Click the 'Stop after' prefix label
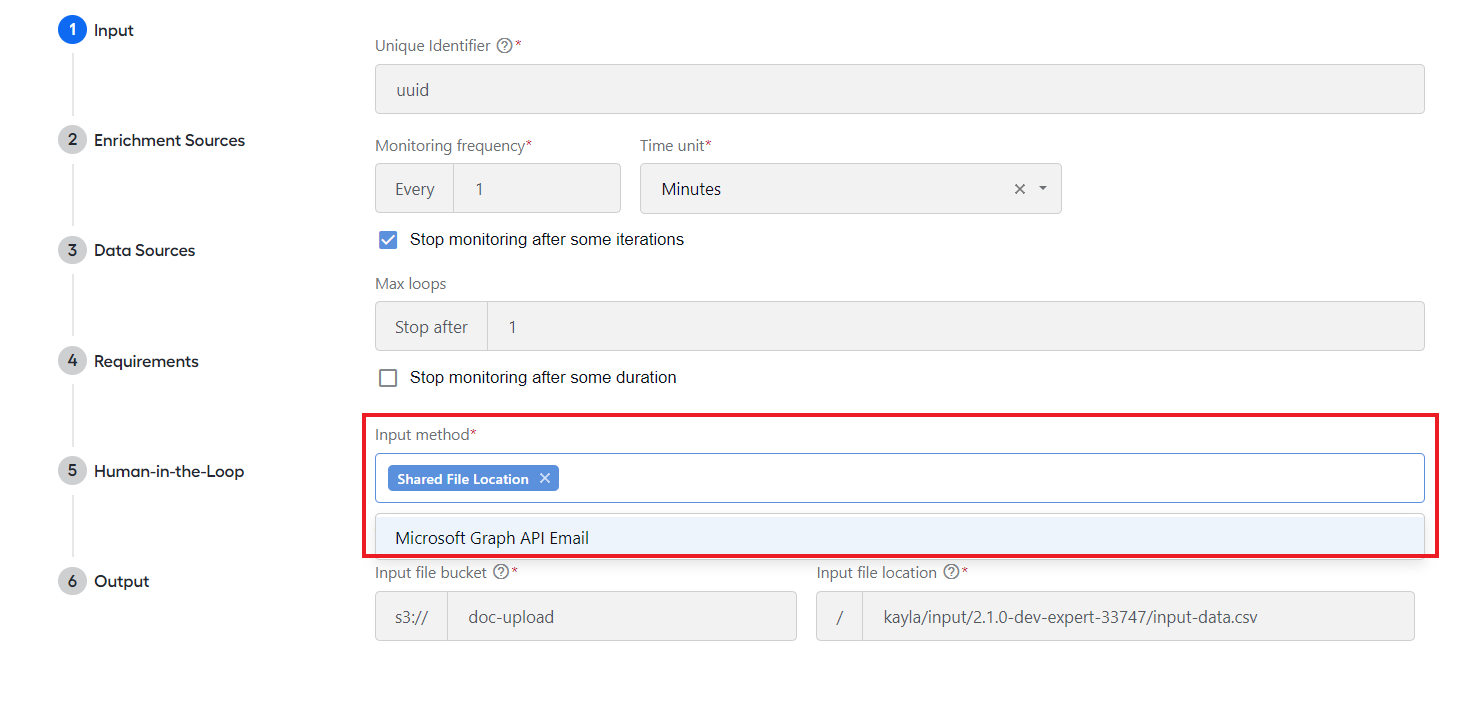The width and height of the screenshot is (1475, 707). click(x=431, y=327)
